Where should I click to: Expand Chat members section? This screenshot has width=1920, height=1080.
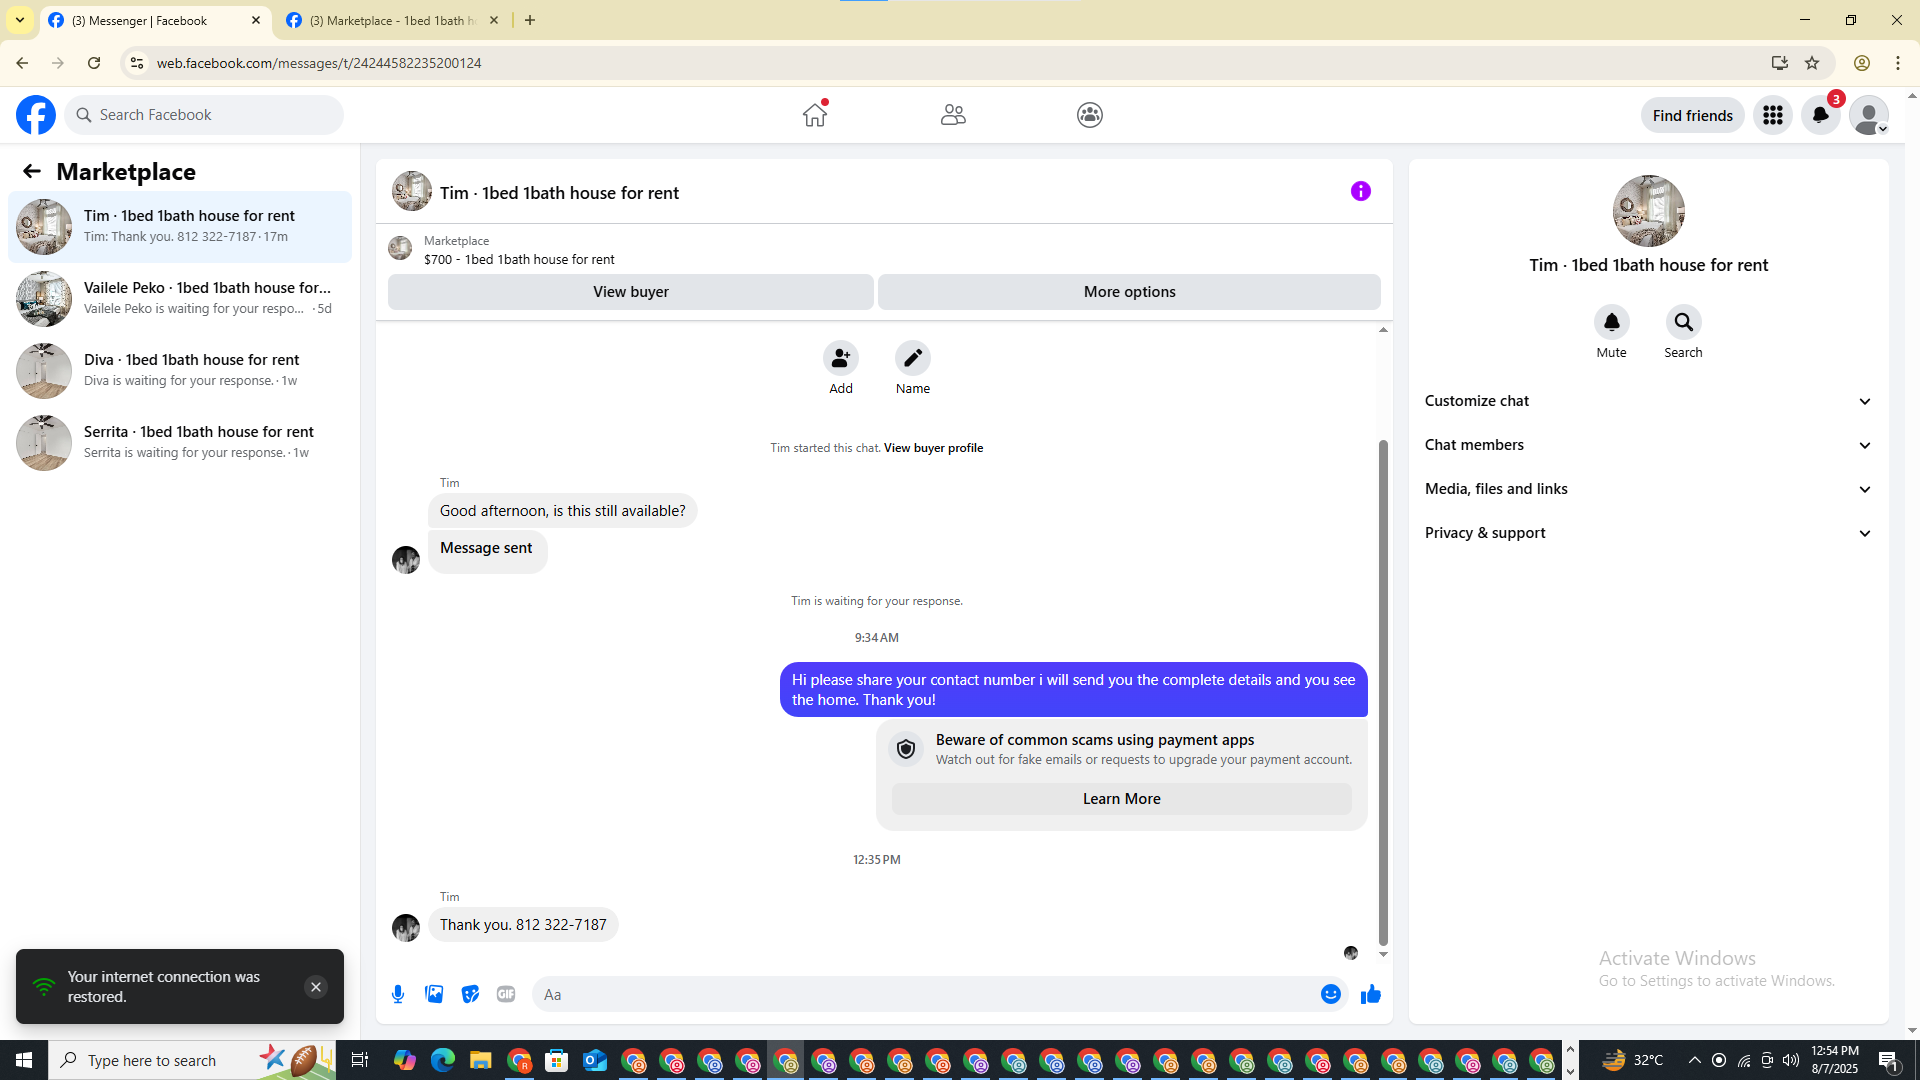coord(1648,445)
